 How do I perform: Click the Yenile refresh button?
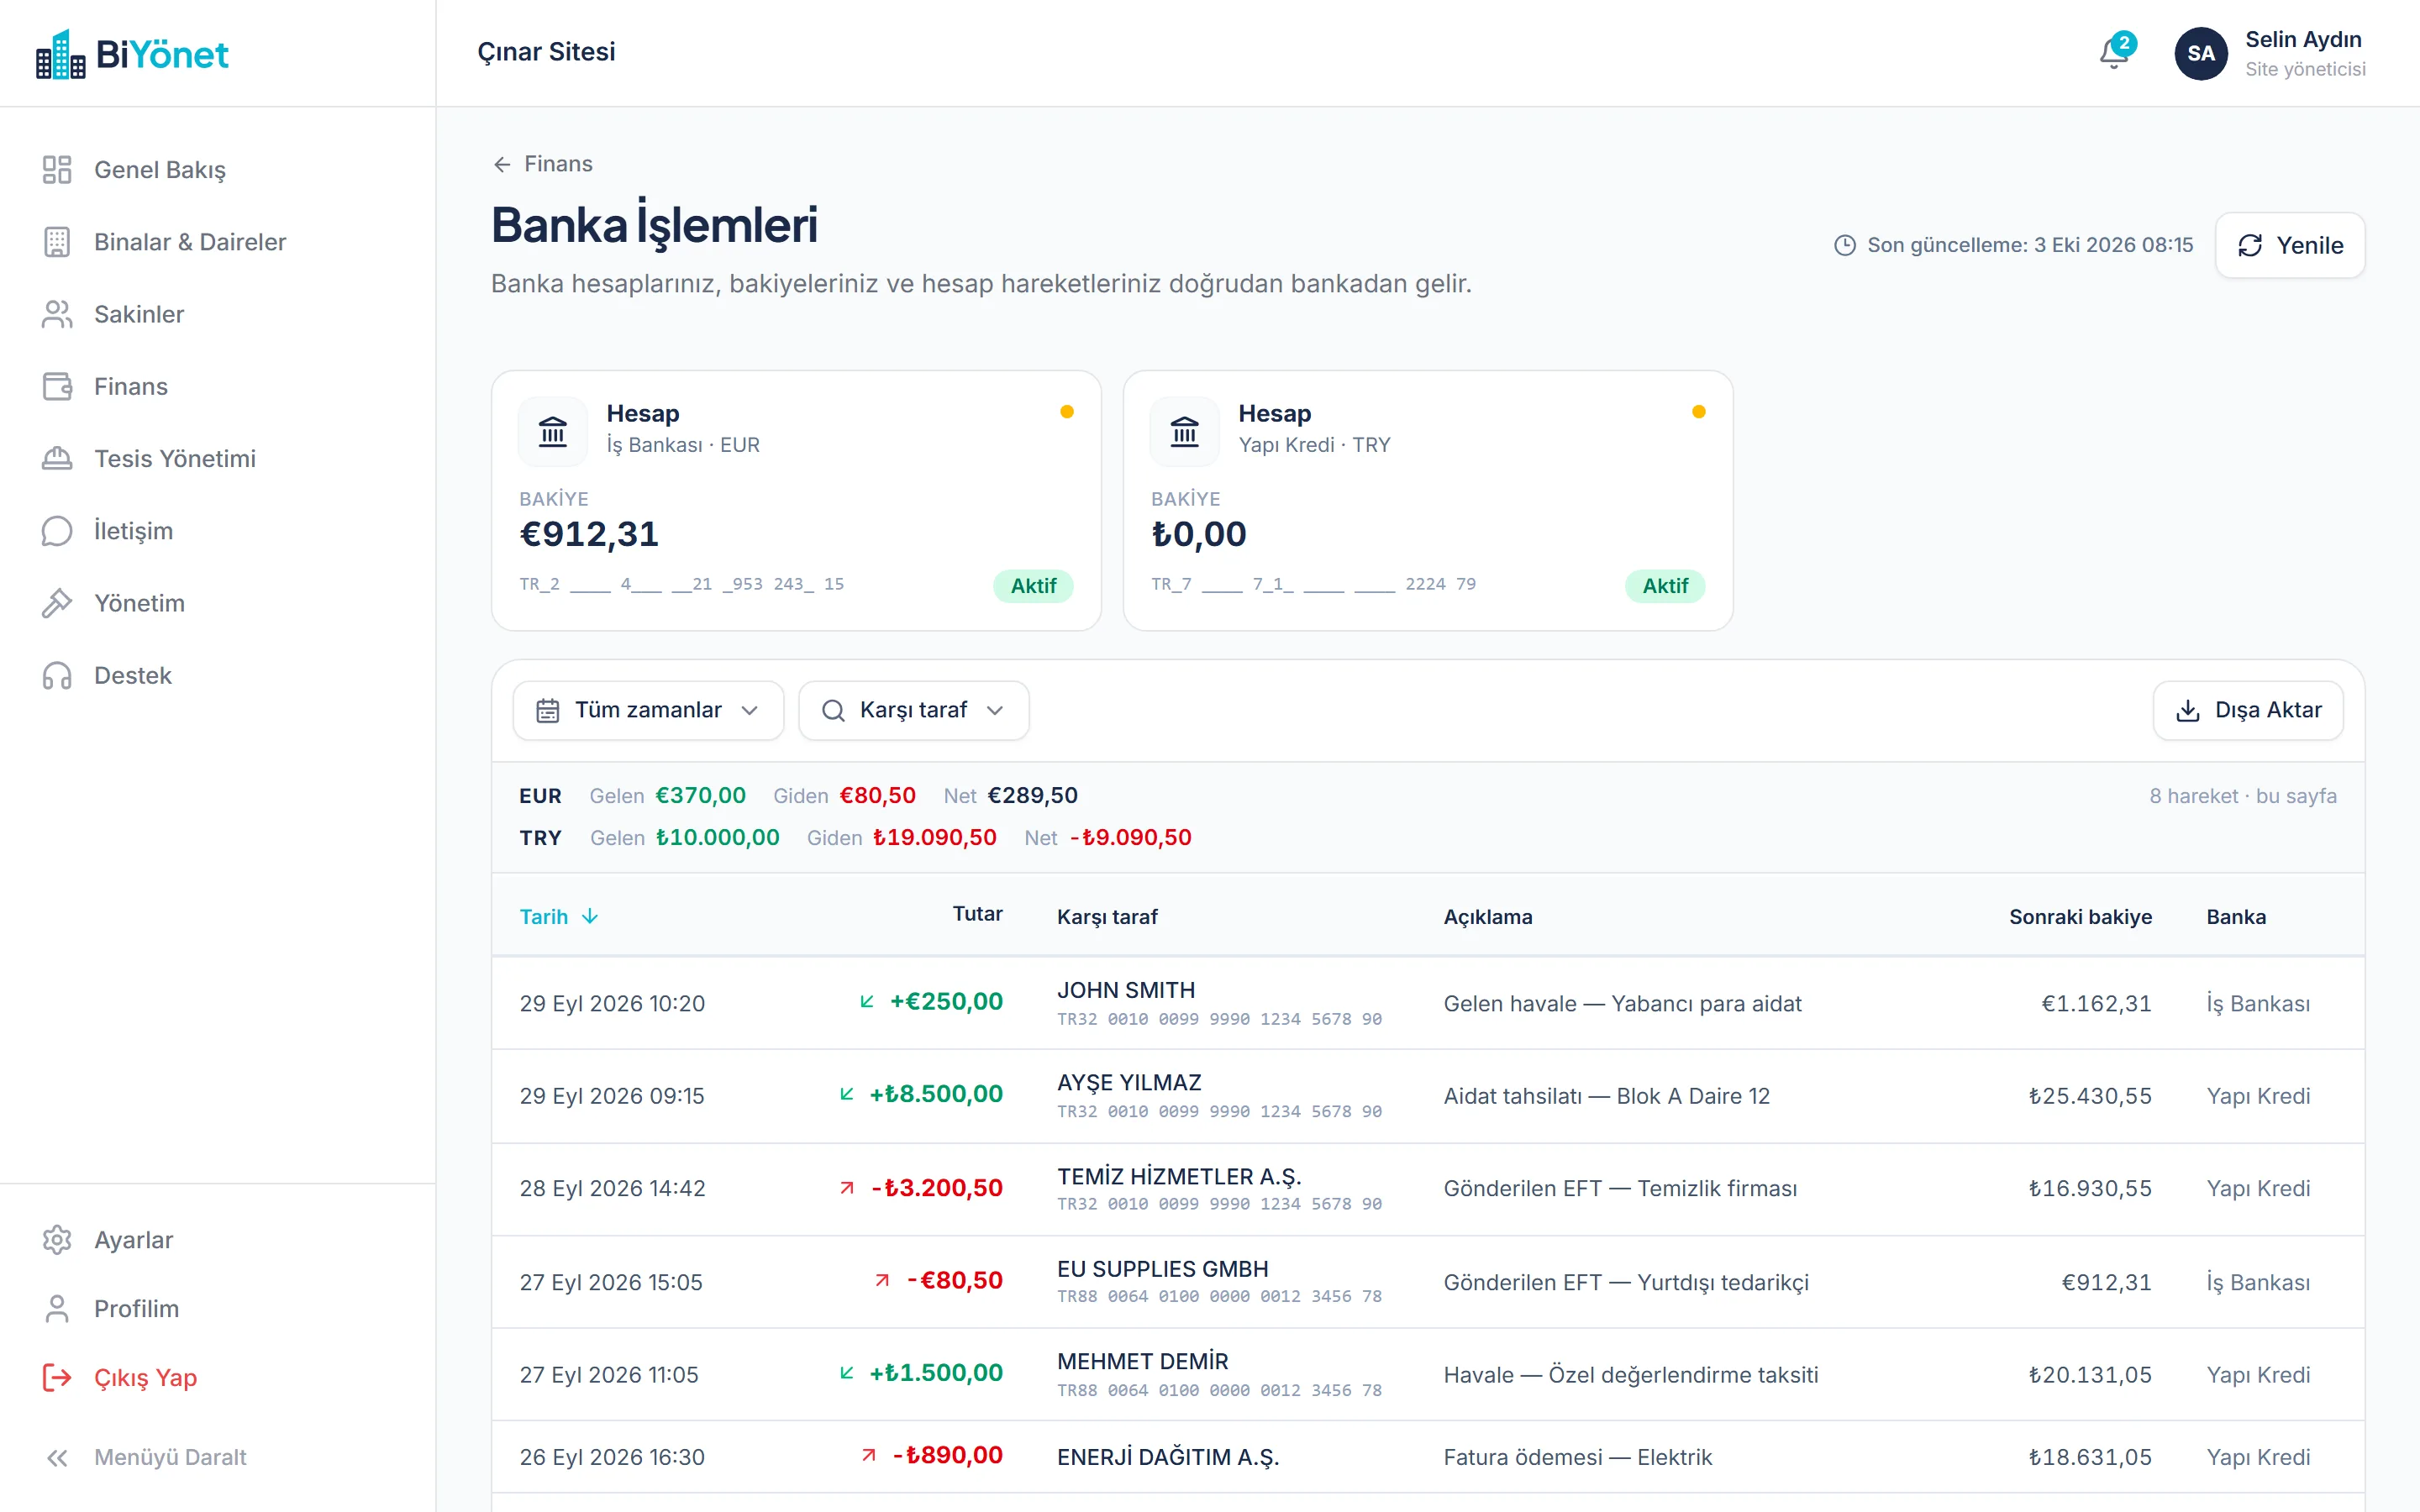tap(2290, 245)
